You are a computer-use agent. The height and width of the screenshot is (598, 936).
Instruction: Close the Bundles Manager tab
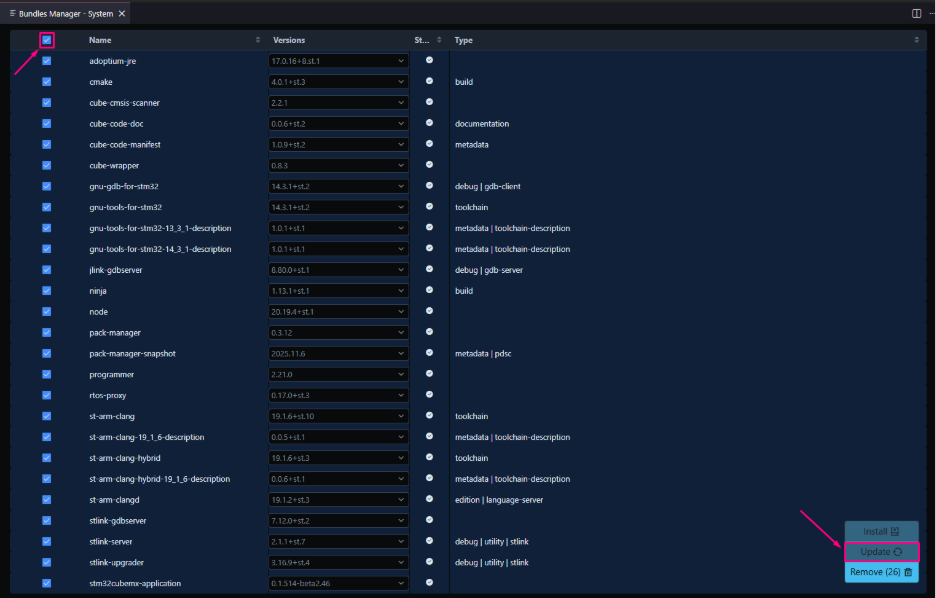pos(122,14)
